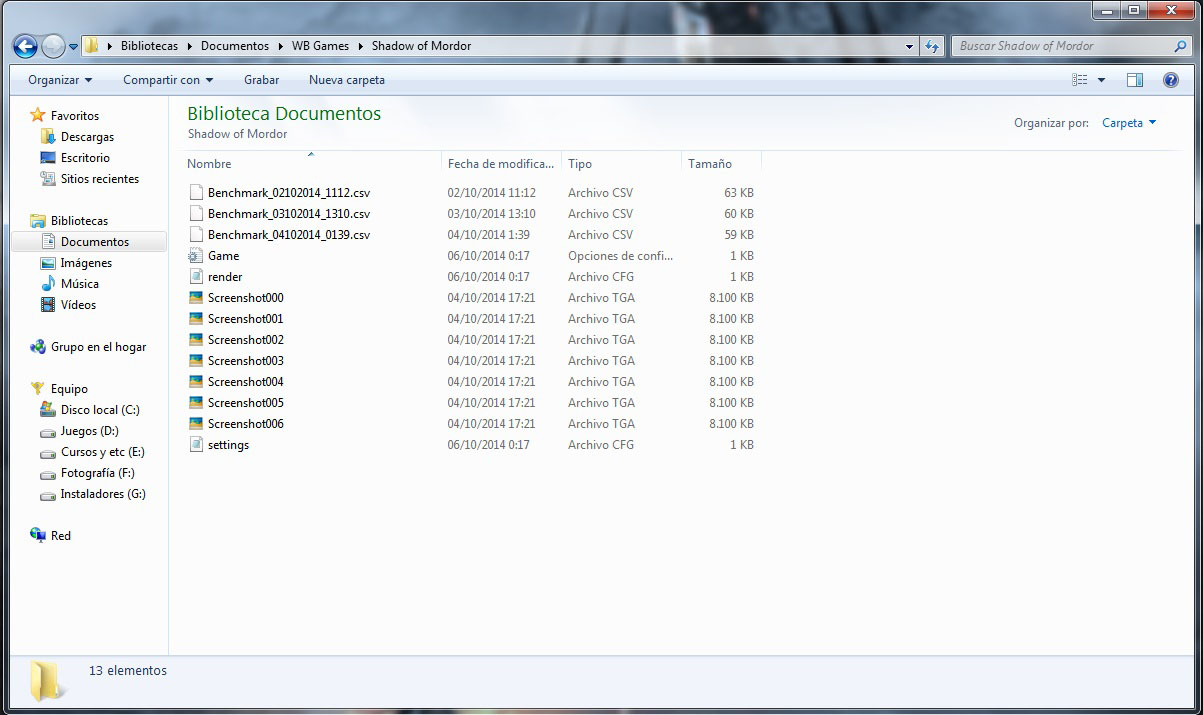This screenshot has width=1203, height=715.
Task: Expand the breadcrumb arrow after WB Games
Action: coord(360,46)
